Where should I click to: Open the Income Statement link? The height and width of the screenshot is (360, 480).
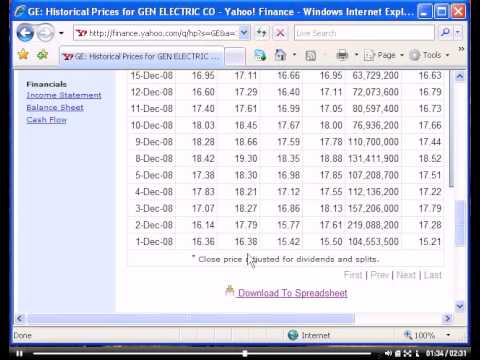[x=64, y=95]
